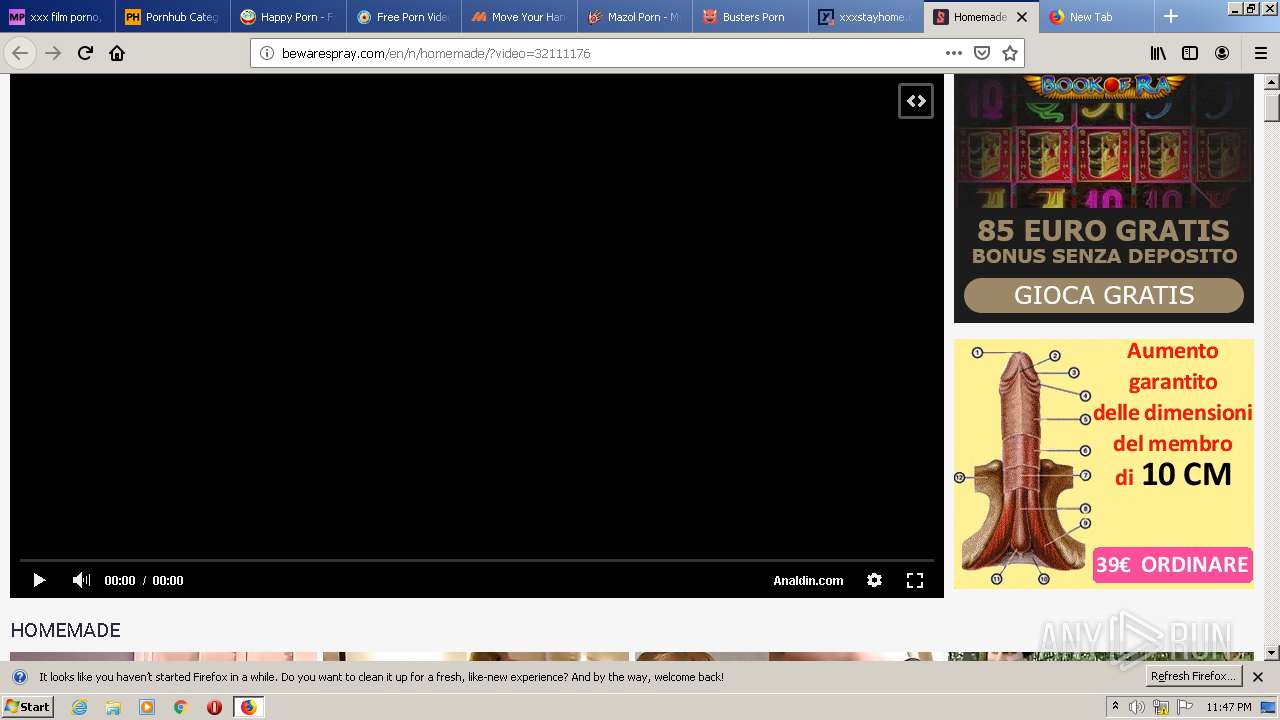Open the Windows Start menu
Image resolution: width=1280 pixels, height=720 pixels.
point(27,707)
